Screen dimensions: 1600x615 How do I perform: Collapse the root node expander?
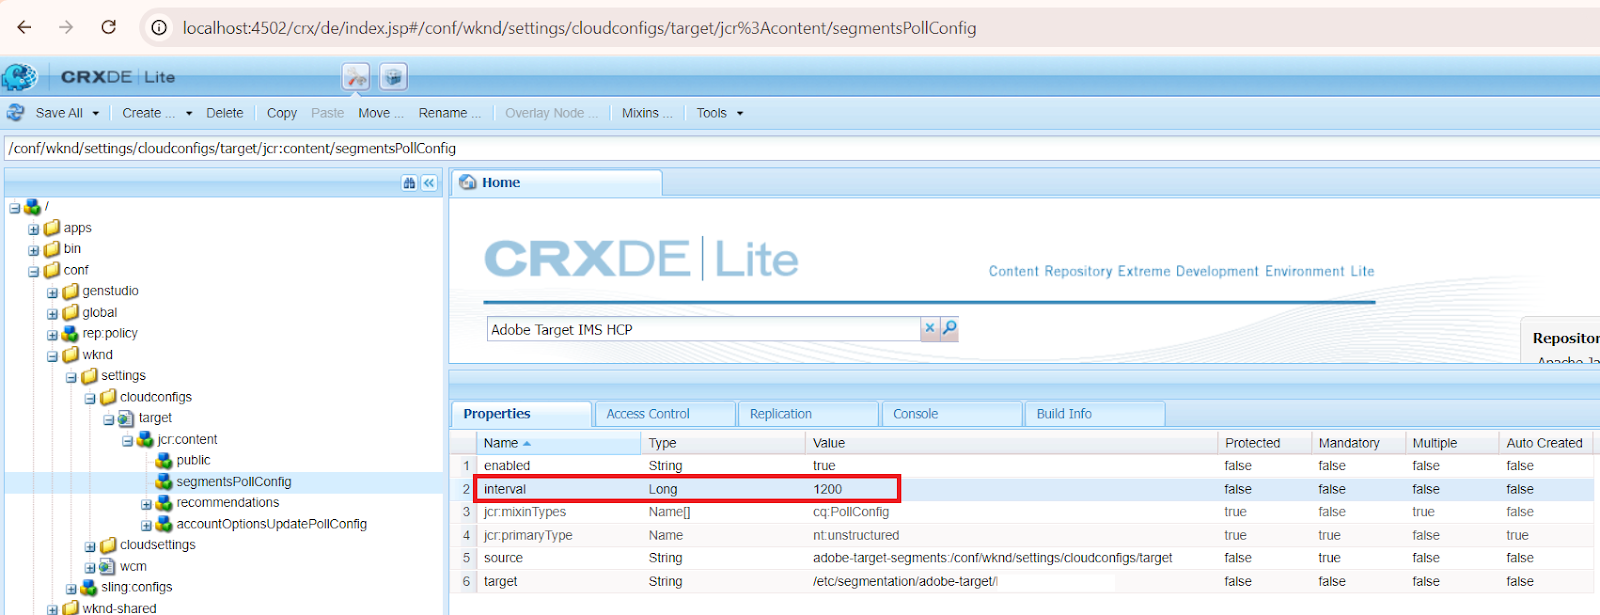[15, 208]
